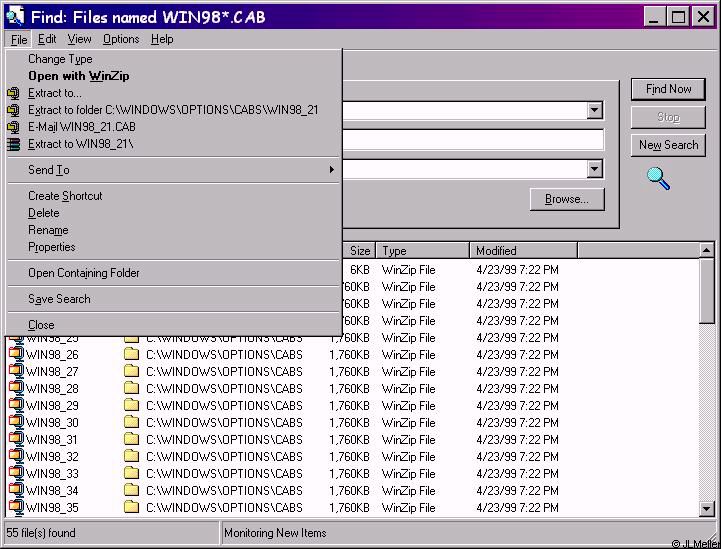Click the folder path in the WIN98_29 row
This screenshot has width=721, height=549.
tap(224, 406)
